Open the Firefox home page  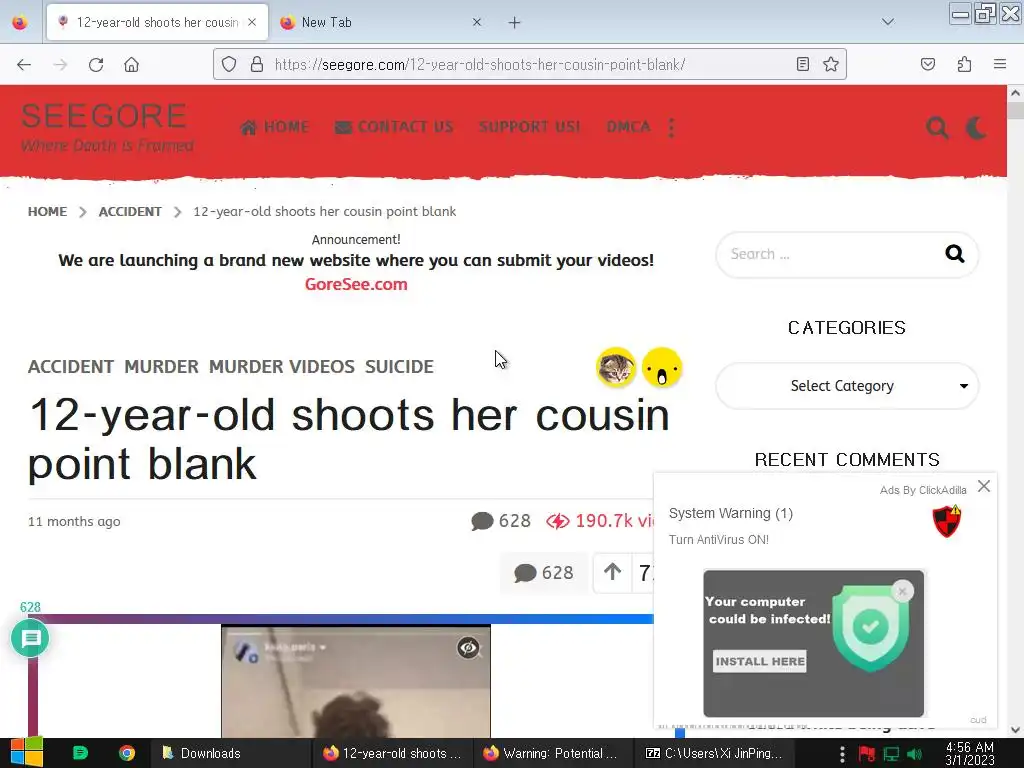(132, 65)
